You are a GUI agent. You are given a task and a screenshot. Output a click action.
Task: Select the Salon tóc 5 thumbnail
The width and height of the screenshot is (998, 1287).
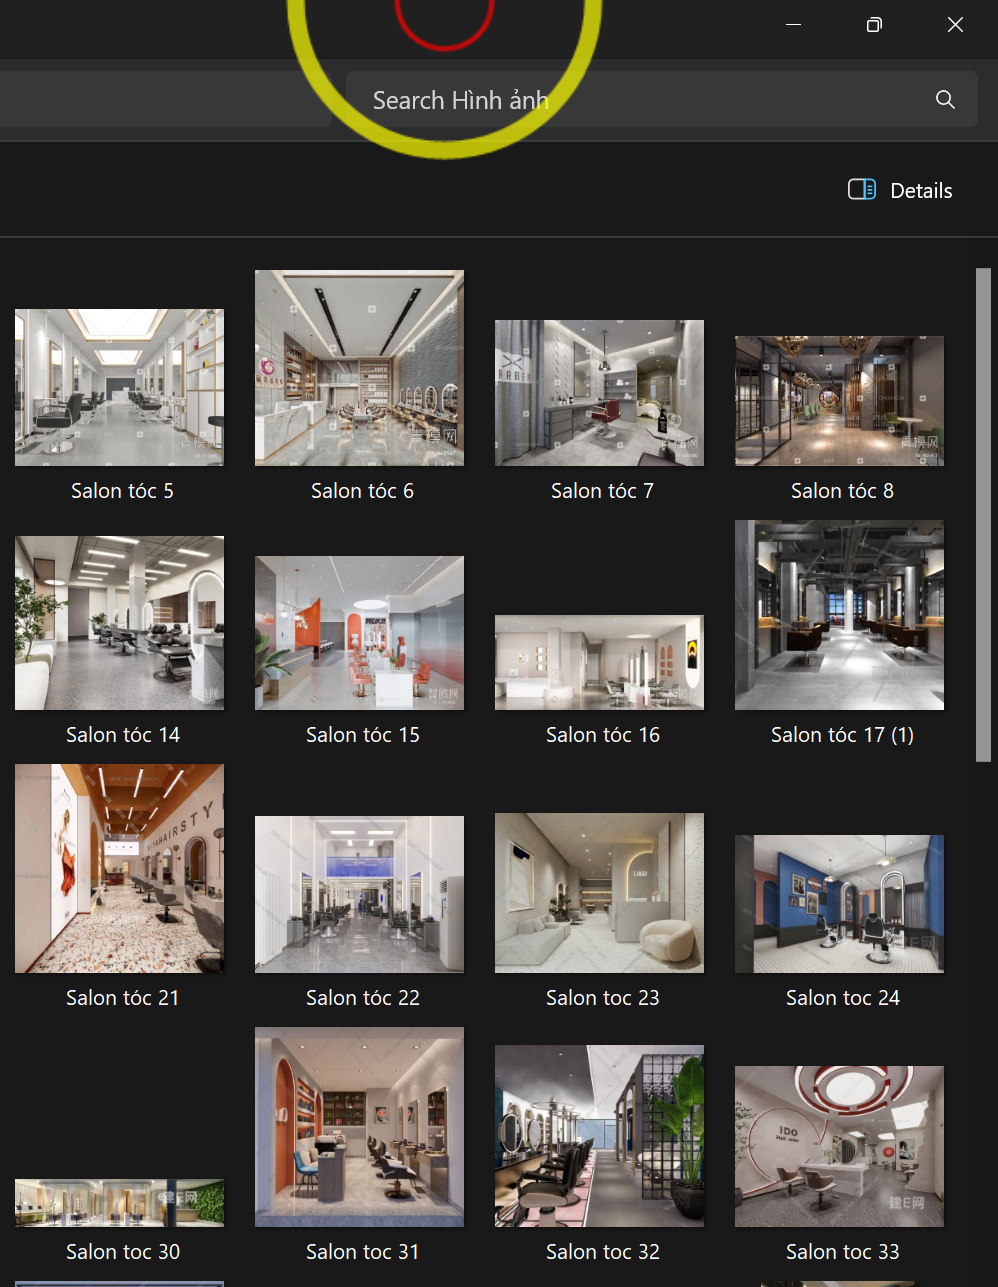point(119,388)
